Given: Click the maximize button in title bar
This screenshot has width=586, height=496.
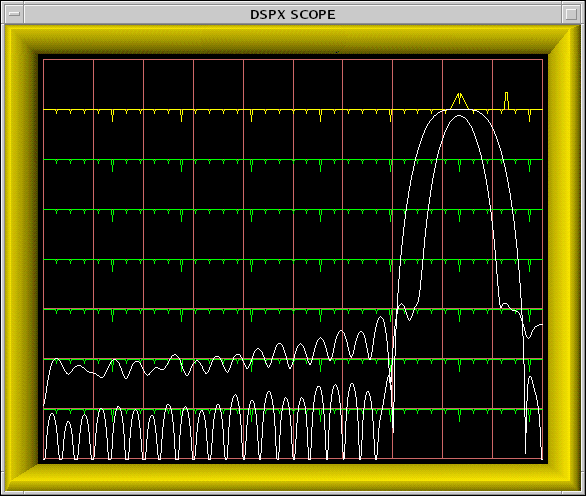Looking at the screenshot, I should 571,14.
